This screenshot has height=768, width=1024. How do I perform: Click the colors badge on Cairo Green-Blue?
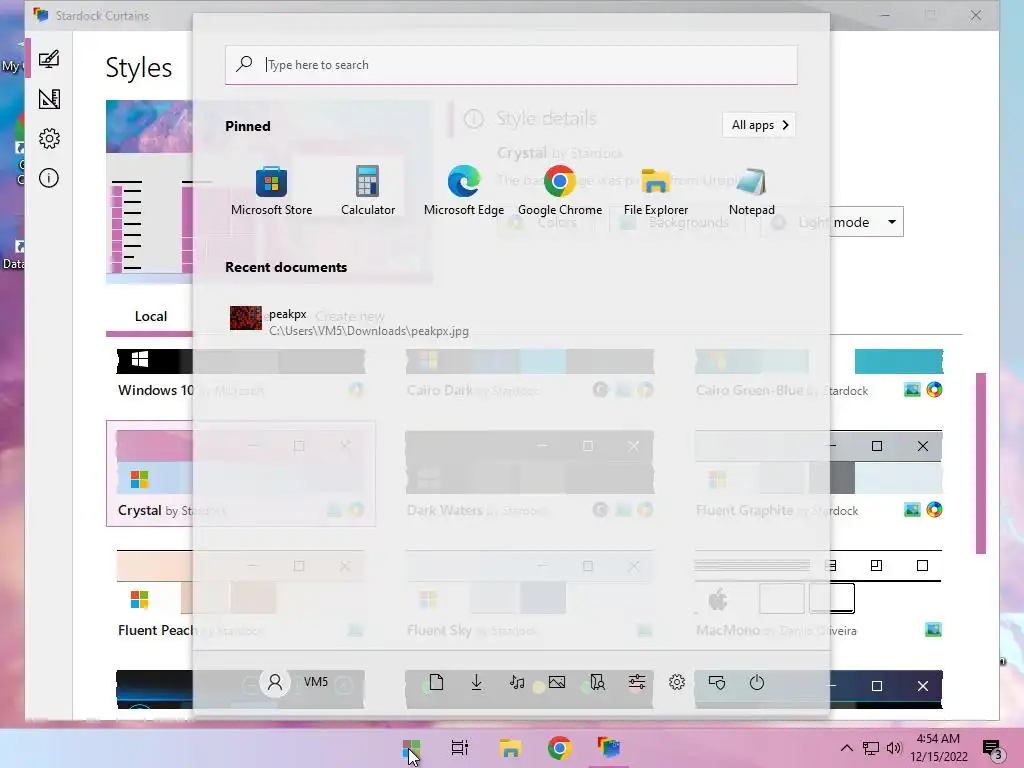pos(935,390)
